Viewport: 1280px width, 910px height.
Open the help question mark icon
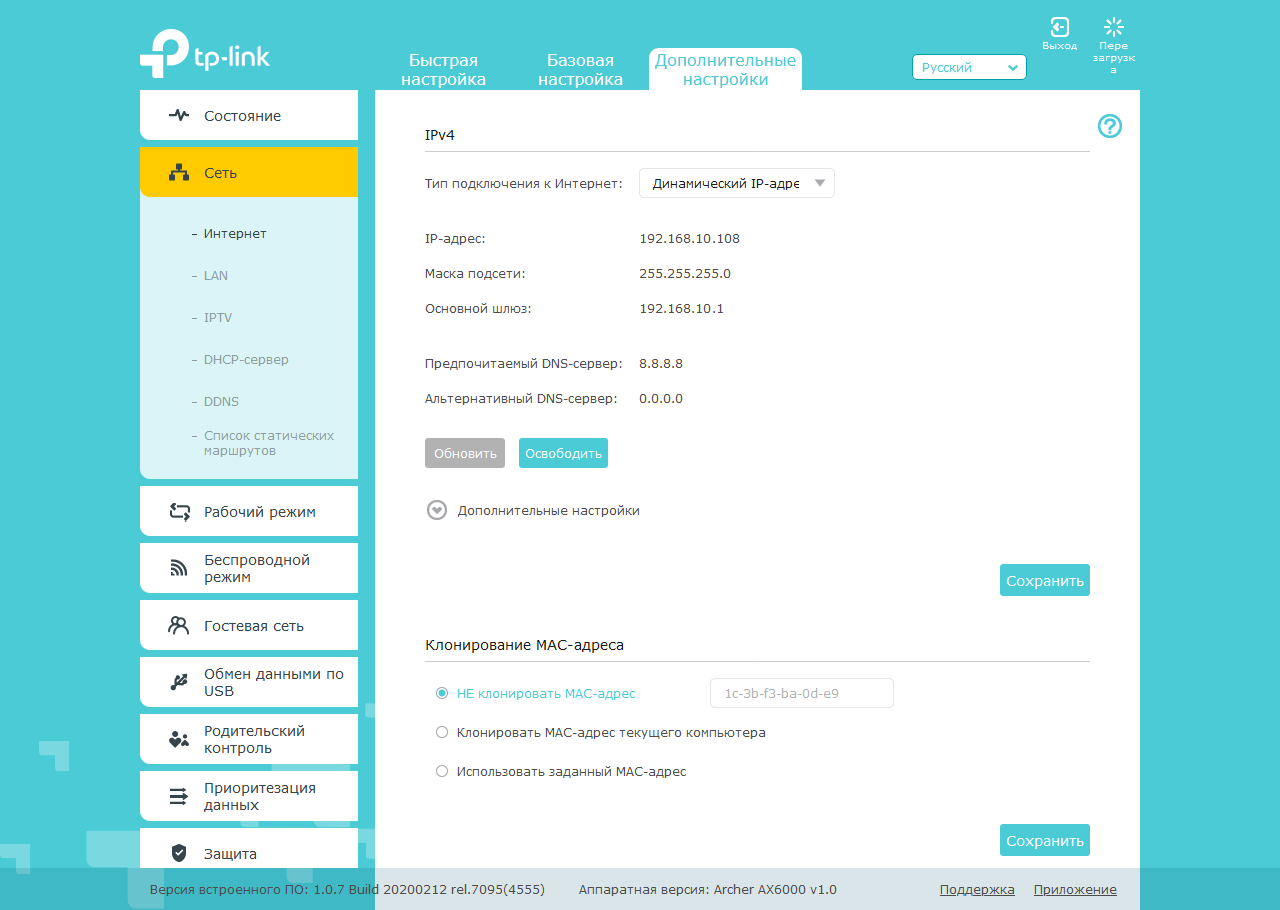[1110, 126]
